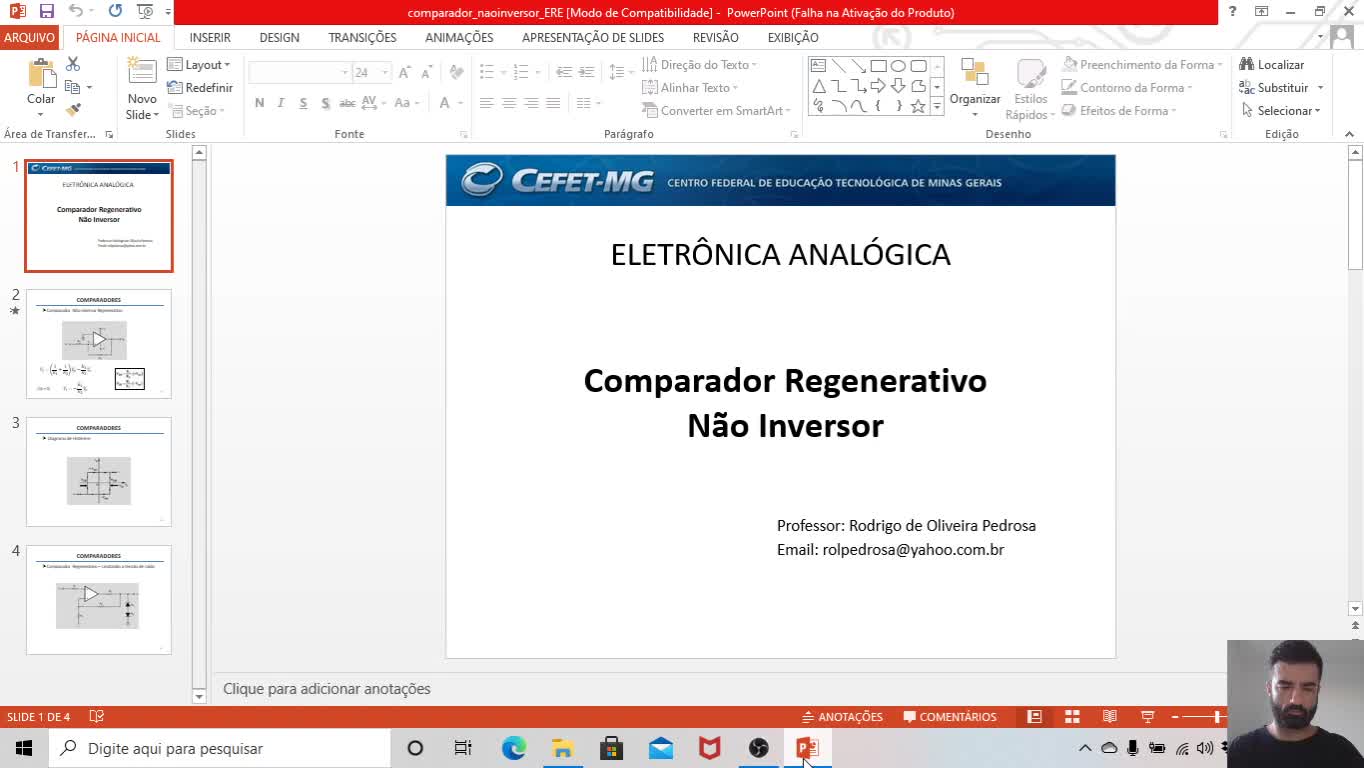Open the Layout dropdown
The height and width of the screenshot is (768, 1364).
click(199, 65)
